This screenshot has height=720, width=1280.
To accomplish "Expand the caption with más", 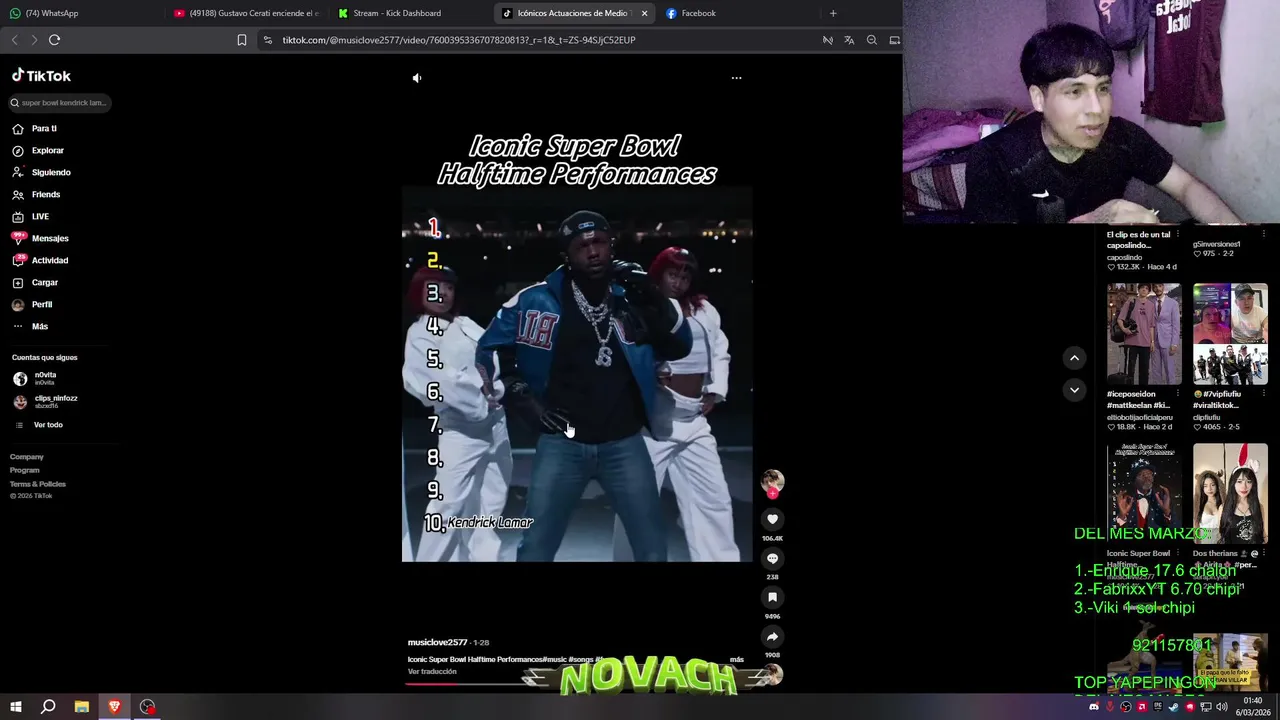I will point(737,659).
